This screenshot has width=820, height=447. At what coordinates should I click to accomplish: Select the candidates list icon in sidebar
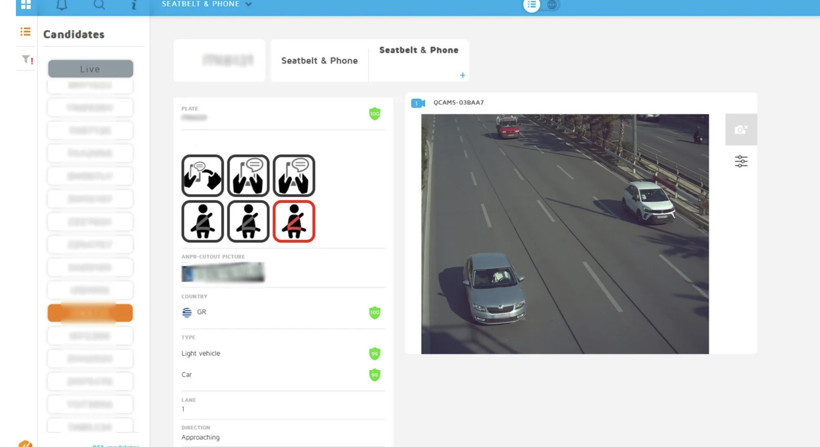coord(26,33)
